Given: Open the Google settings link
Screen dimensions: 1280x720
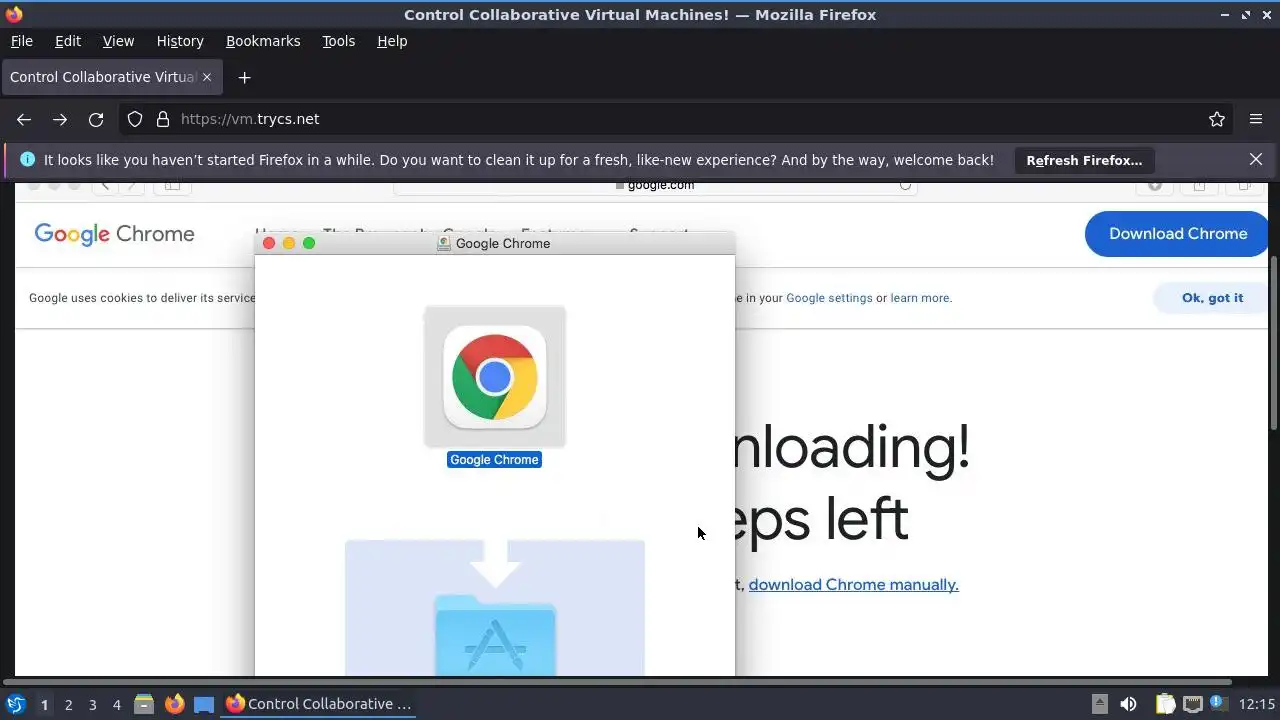Looking at the screenshot, I should (829, 298).
